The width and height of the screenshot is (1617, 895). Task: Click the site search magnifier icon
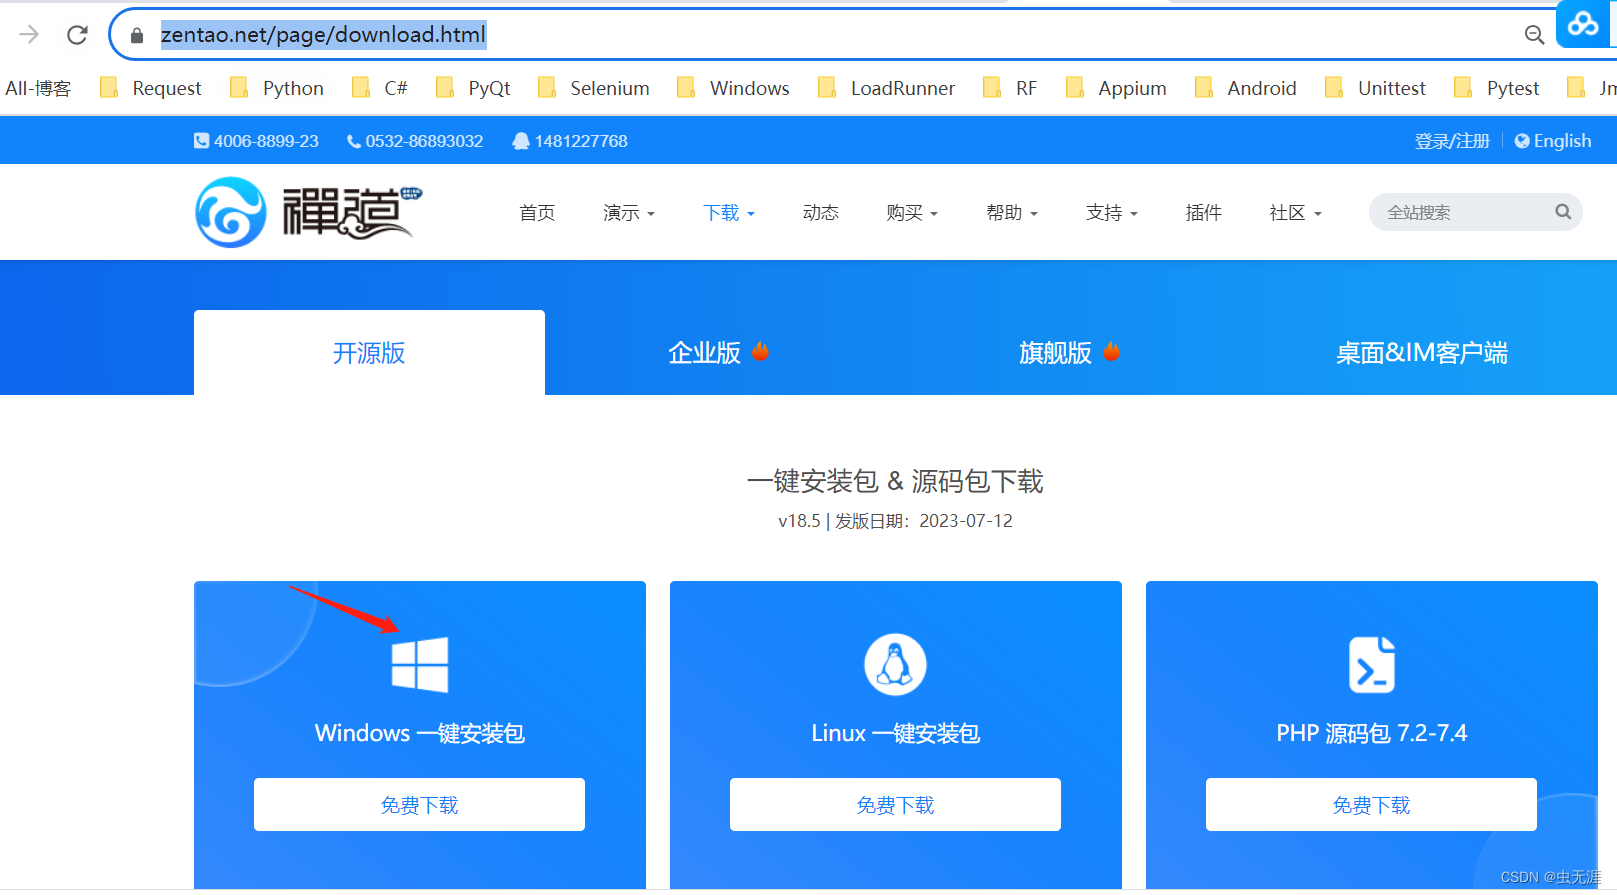1563,212
